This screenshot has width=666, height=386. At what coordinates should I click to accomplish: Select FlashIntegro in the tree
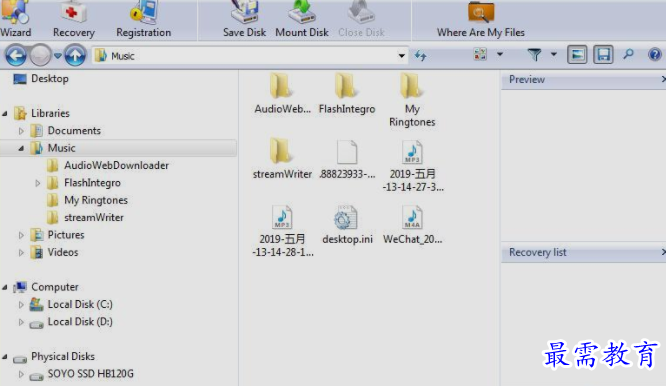[92, 183]
